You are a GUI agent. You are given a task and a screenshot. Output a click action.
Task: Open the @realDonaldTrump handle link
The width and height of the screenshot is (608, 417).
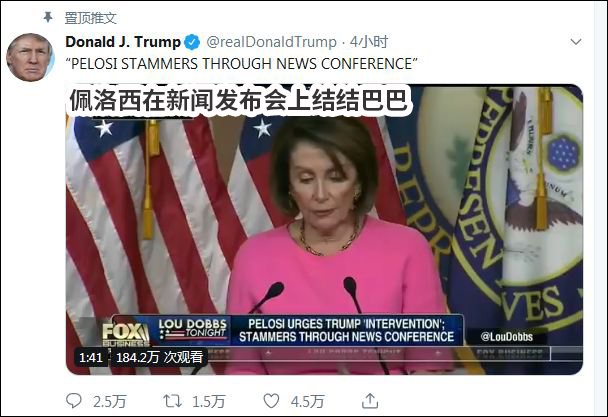pos(271,42)
